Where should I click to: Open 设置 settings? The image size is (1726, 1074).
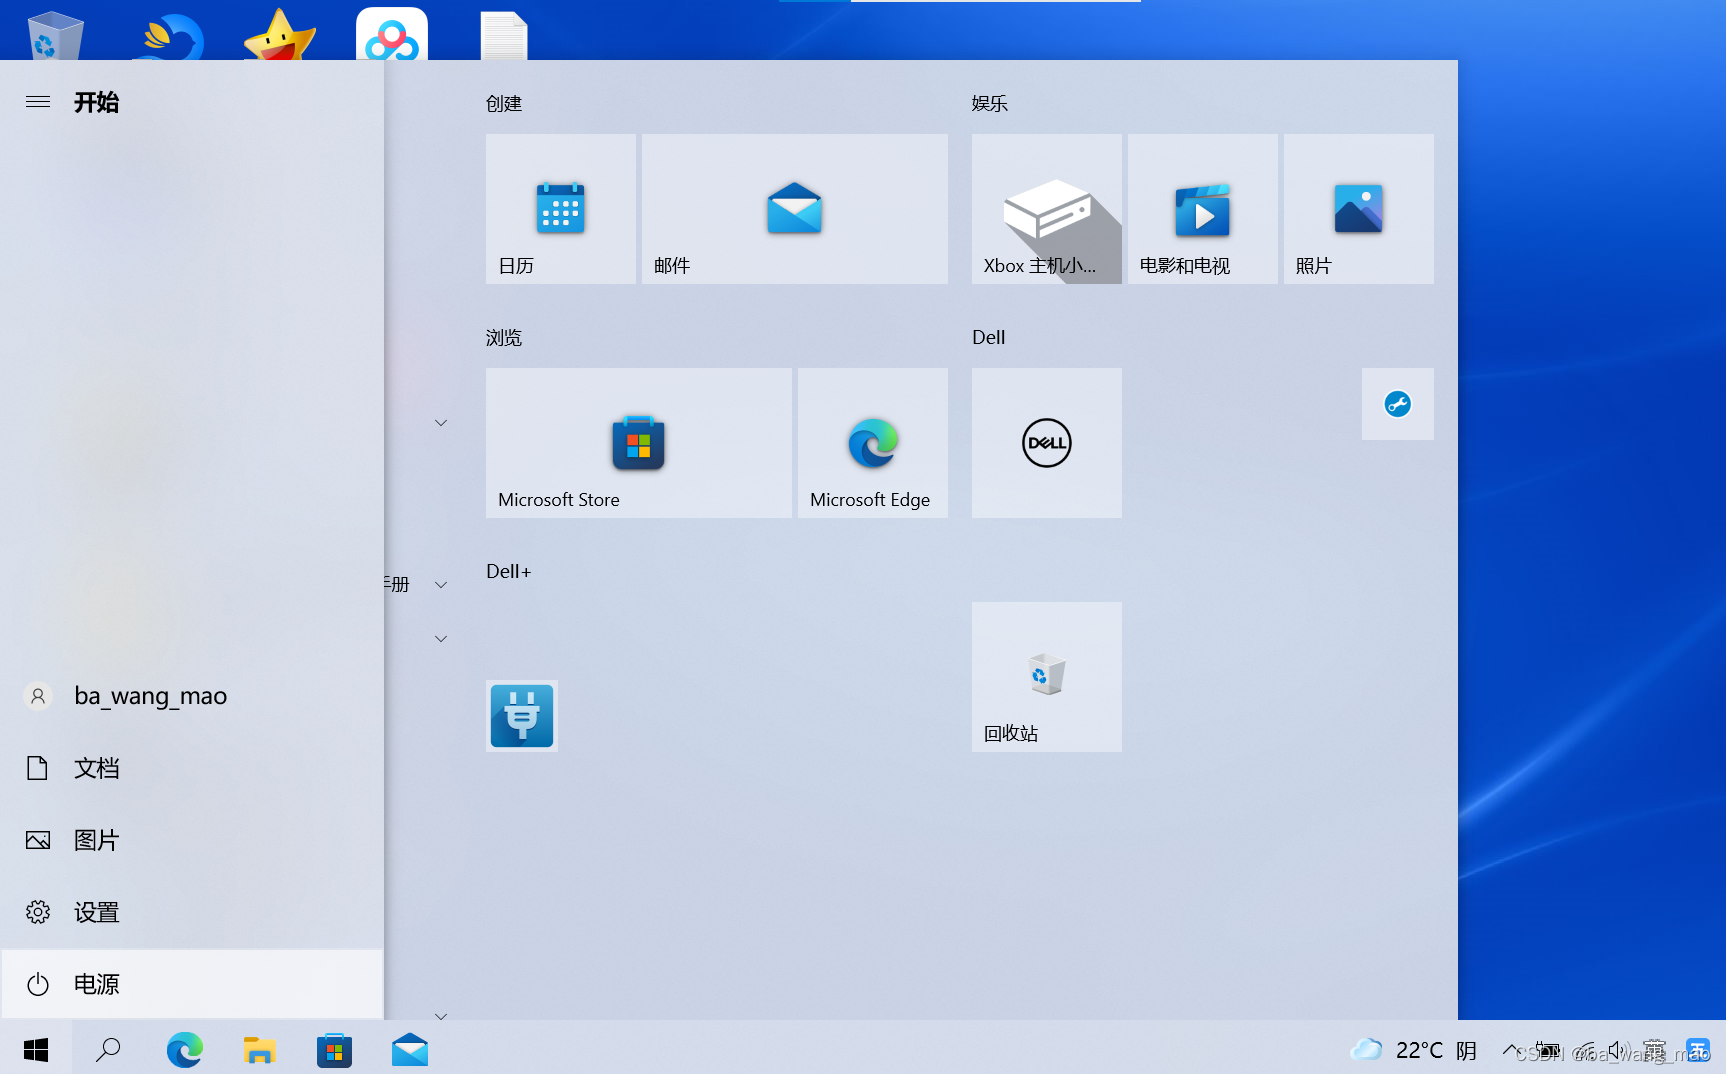192,912
